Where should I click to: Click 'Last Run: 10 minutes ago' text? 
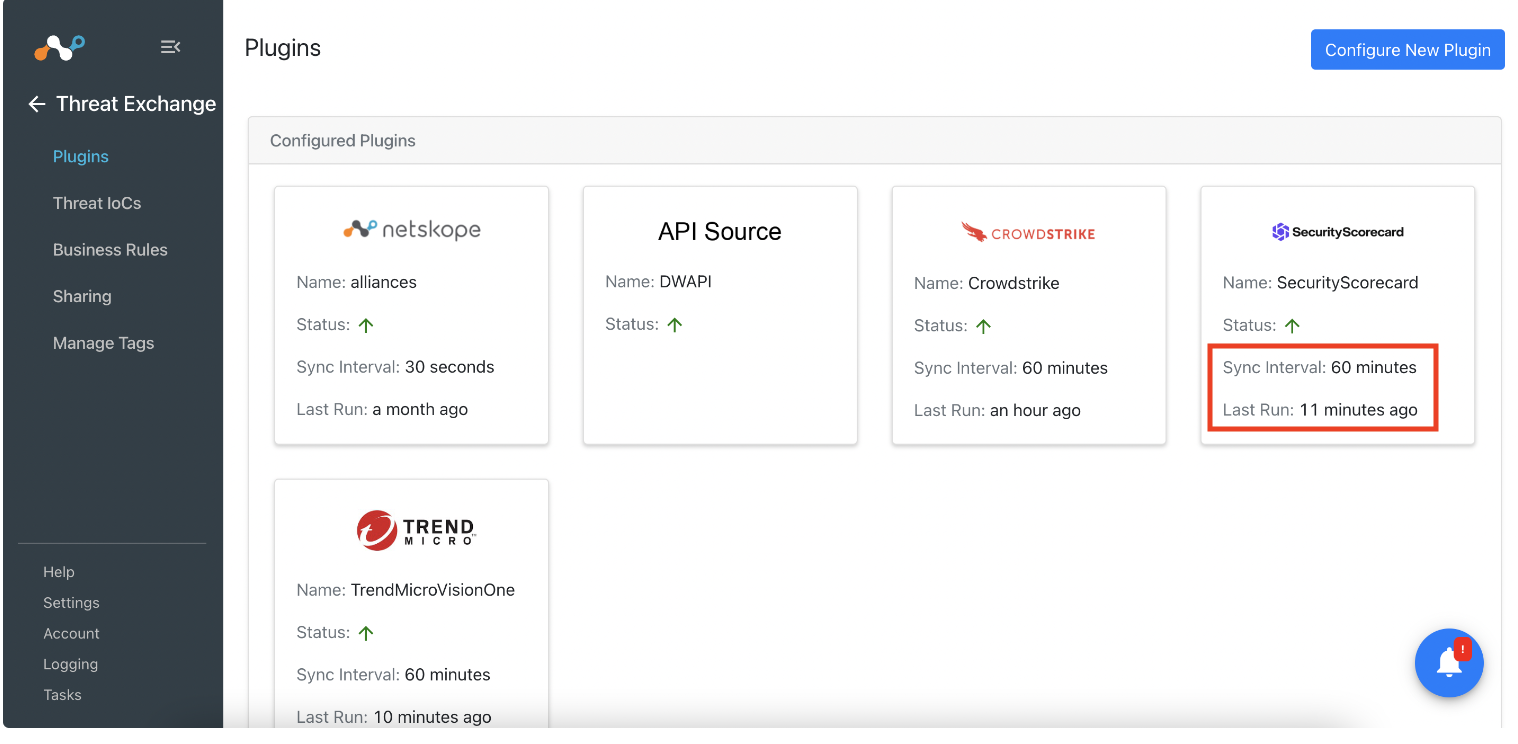[394, 717]
